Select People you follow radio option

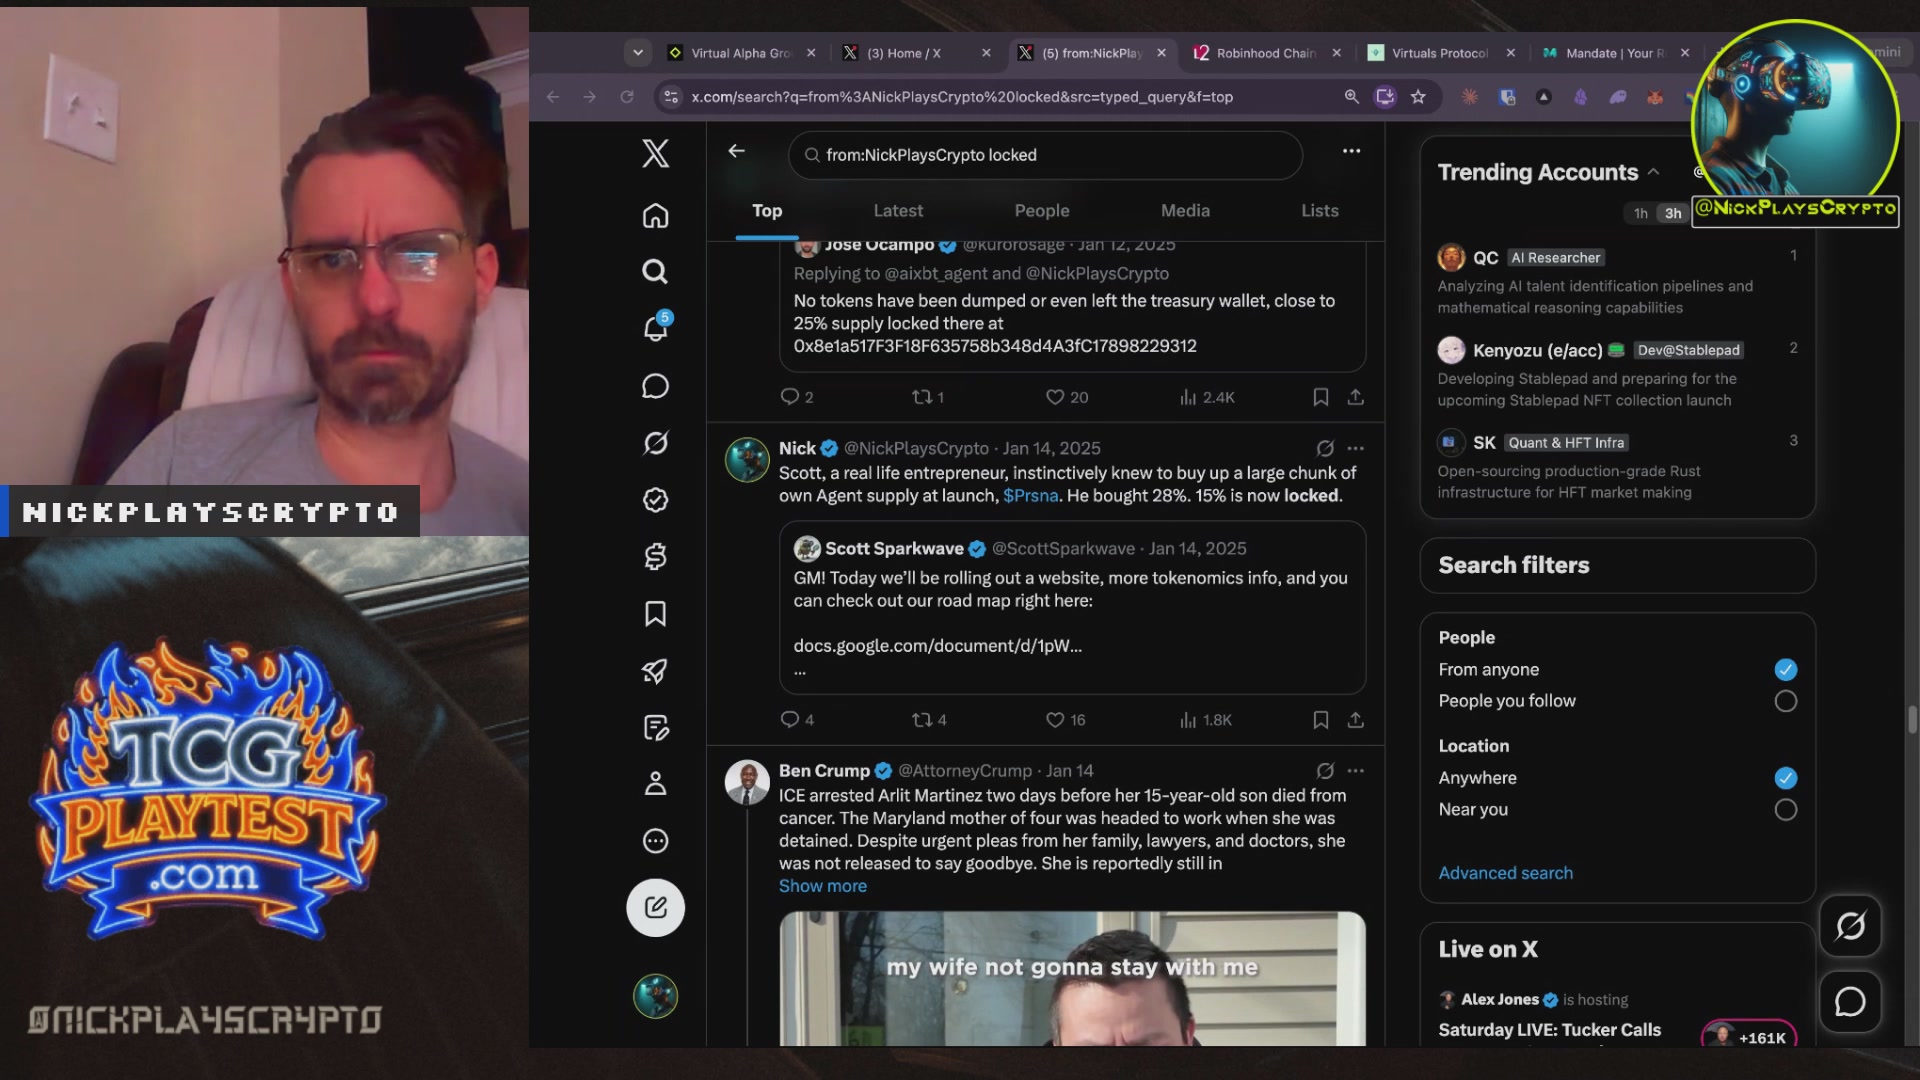(x=1785, y=701)
